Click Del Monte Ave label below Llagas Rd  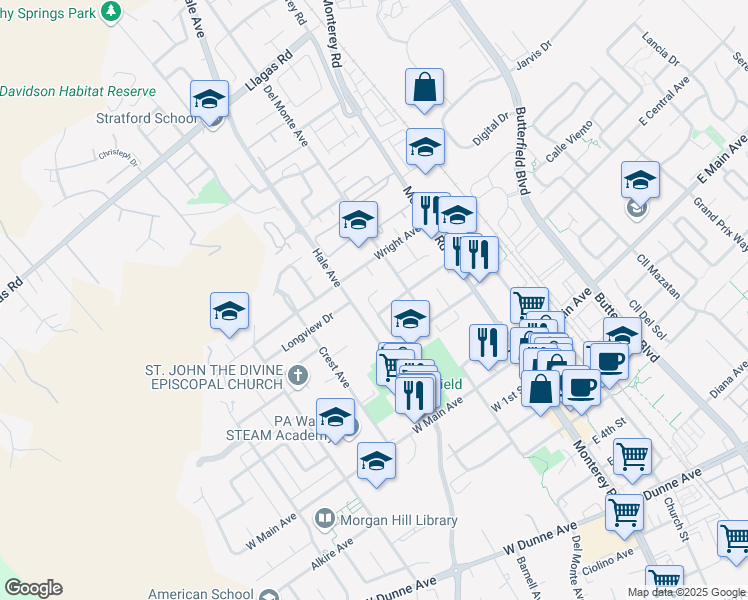[286, 116]
